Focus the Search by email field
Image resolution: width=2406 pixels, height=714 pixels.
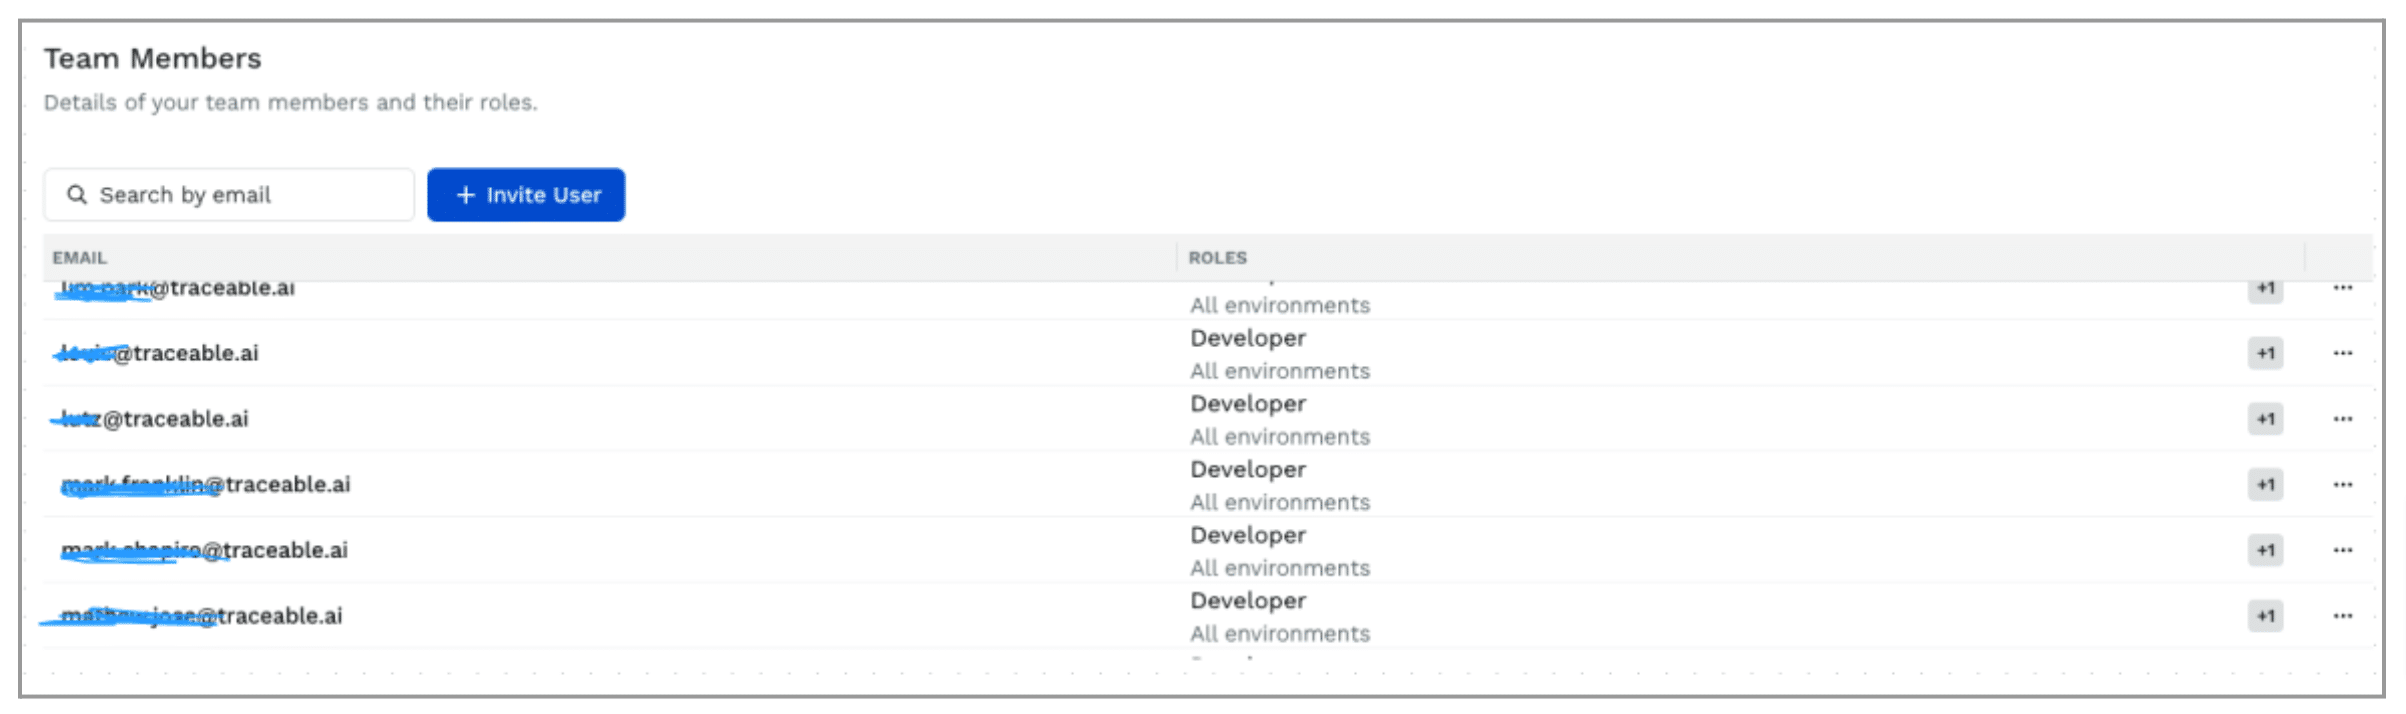click(240, 195)
